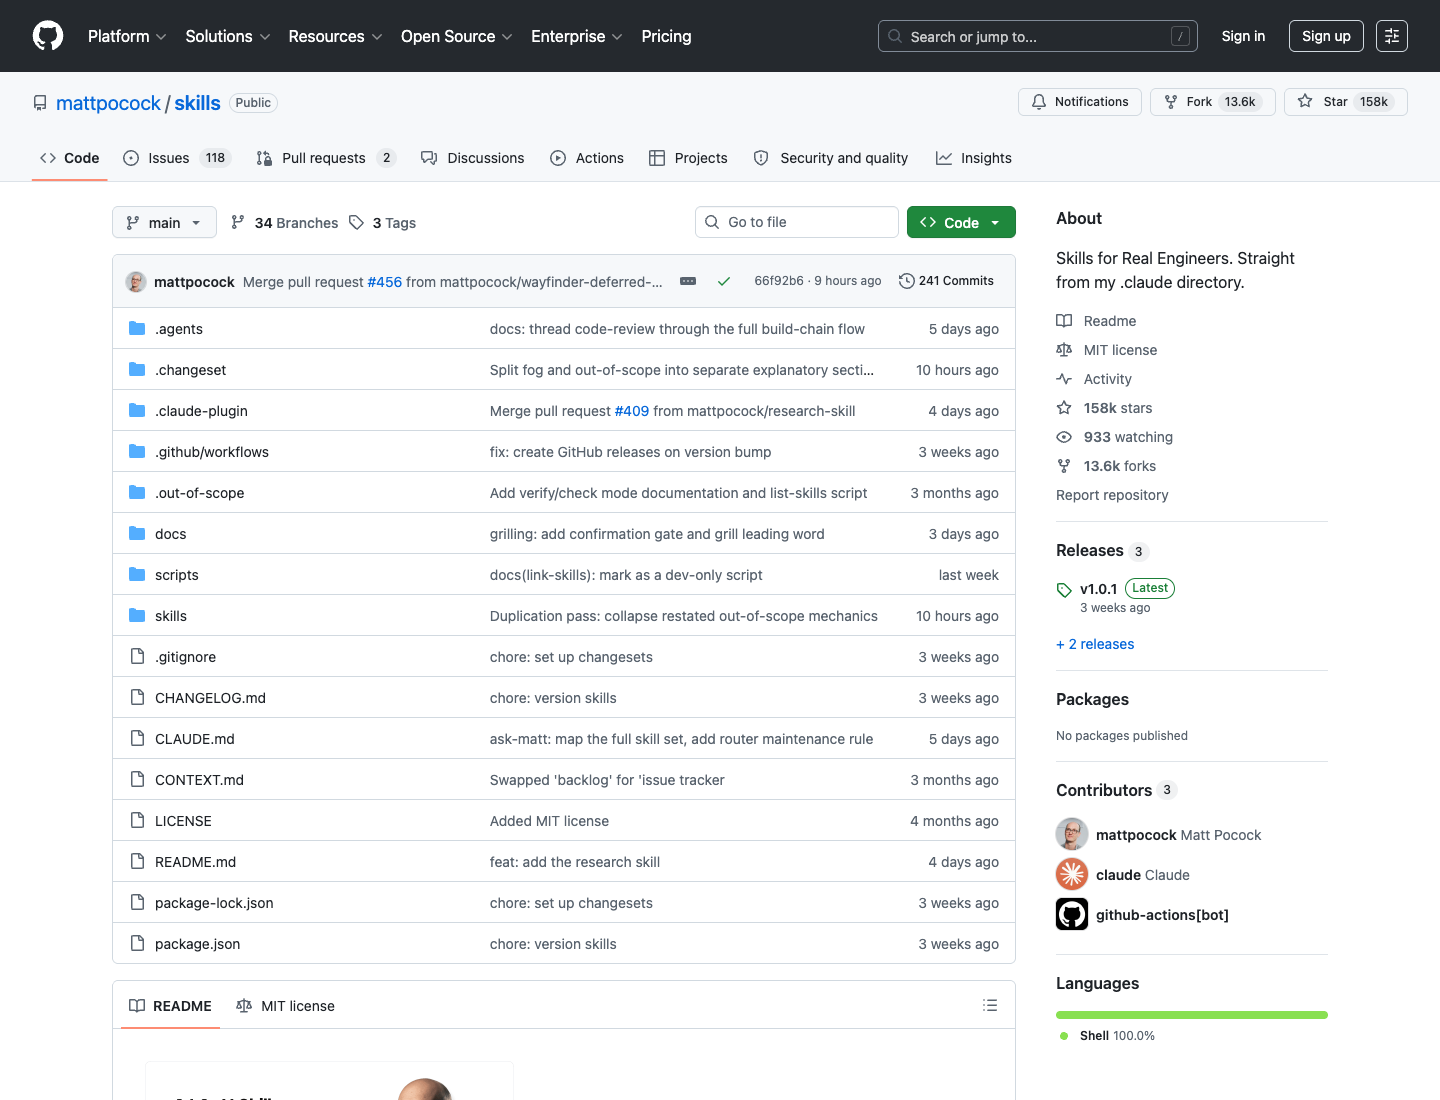Viewport: 1440px width, 1100px height.
Task: Open the 241 Commits history link
Action: (x=946, y=281)
